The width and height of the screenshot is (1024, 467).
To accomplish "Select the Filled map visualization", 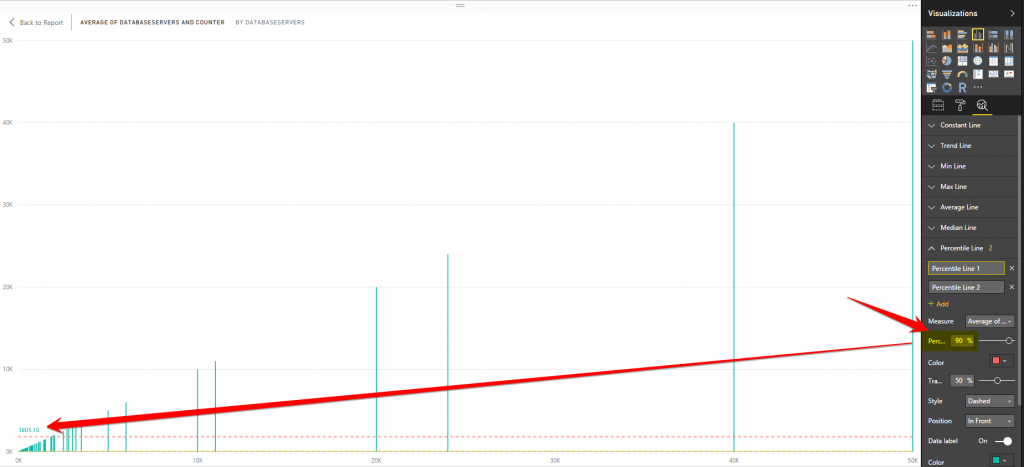I will tap(931, 74).
